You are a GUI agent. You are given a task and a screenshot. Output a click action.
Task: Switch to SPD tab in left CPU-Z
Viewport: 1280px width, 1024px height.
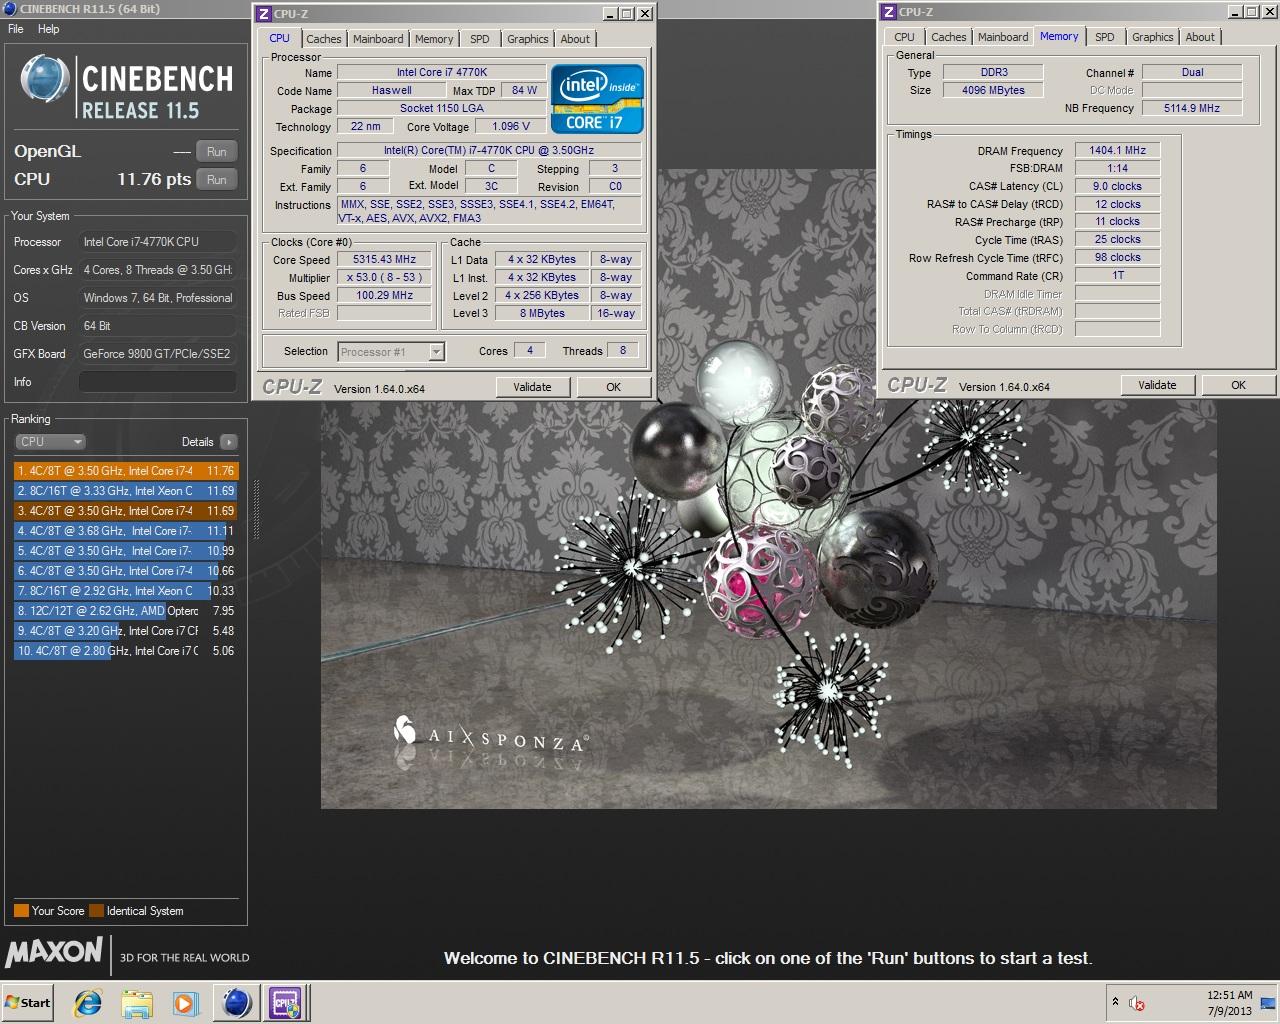[480, 39]
